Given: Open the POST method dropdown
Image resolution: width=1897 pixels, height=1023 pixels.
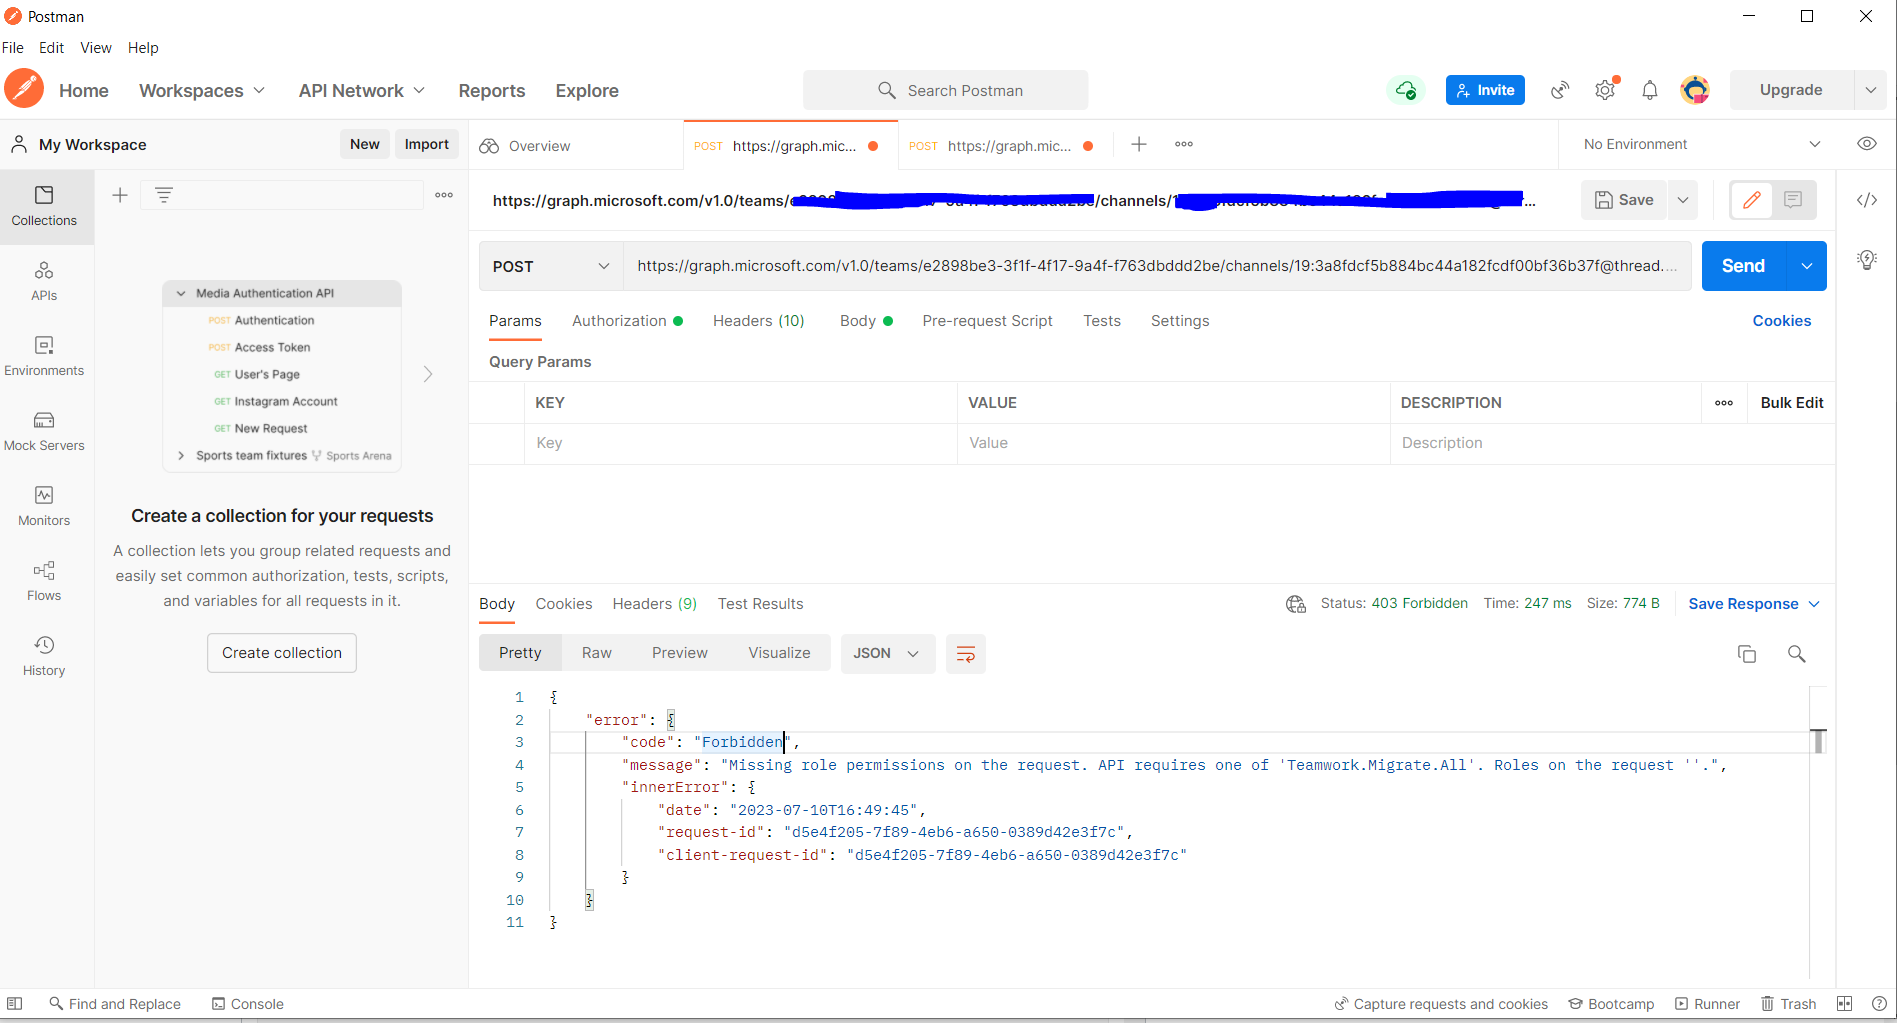Looking at the screenshot, I should 550,266.
